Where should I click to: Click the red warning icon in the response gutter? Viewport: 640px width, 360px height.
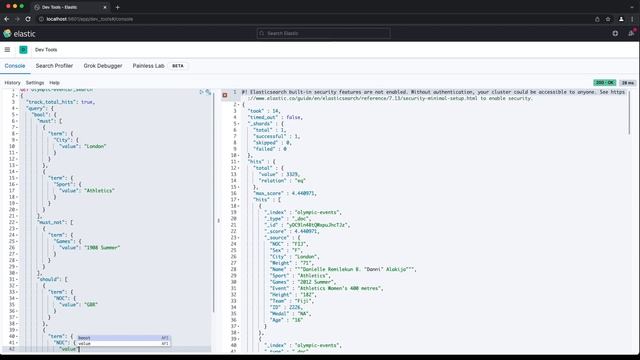pos(225,95)
